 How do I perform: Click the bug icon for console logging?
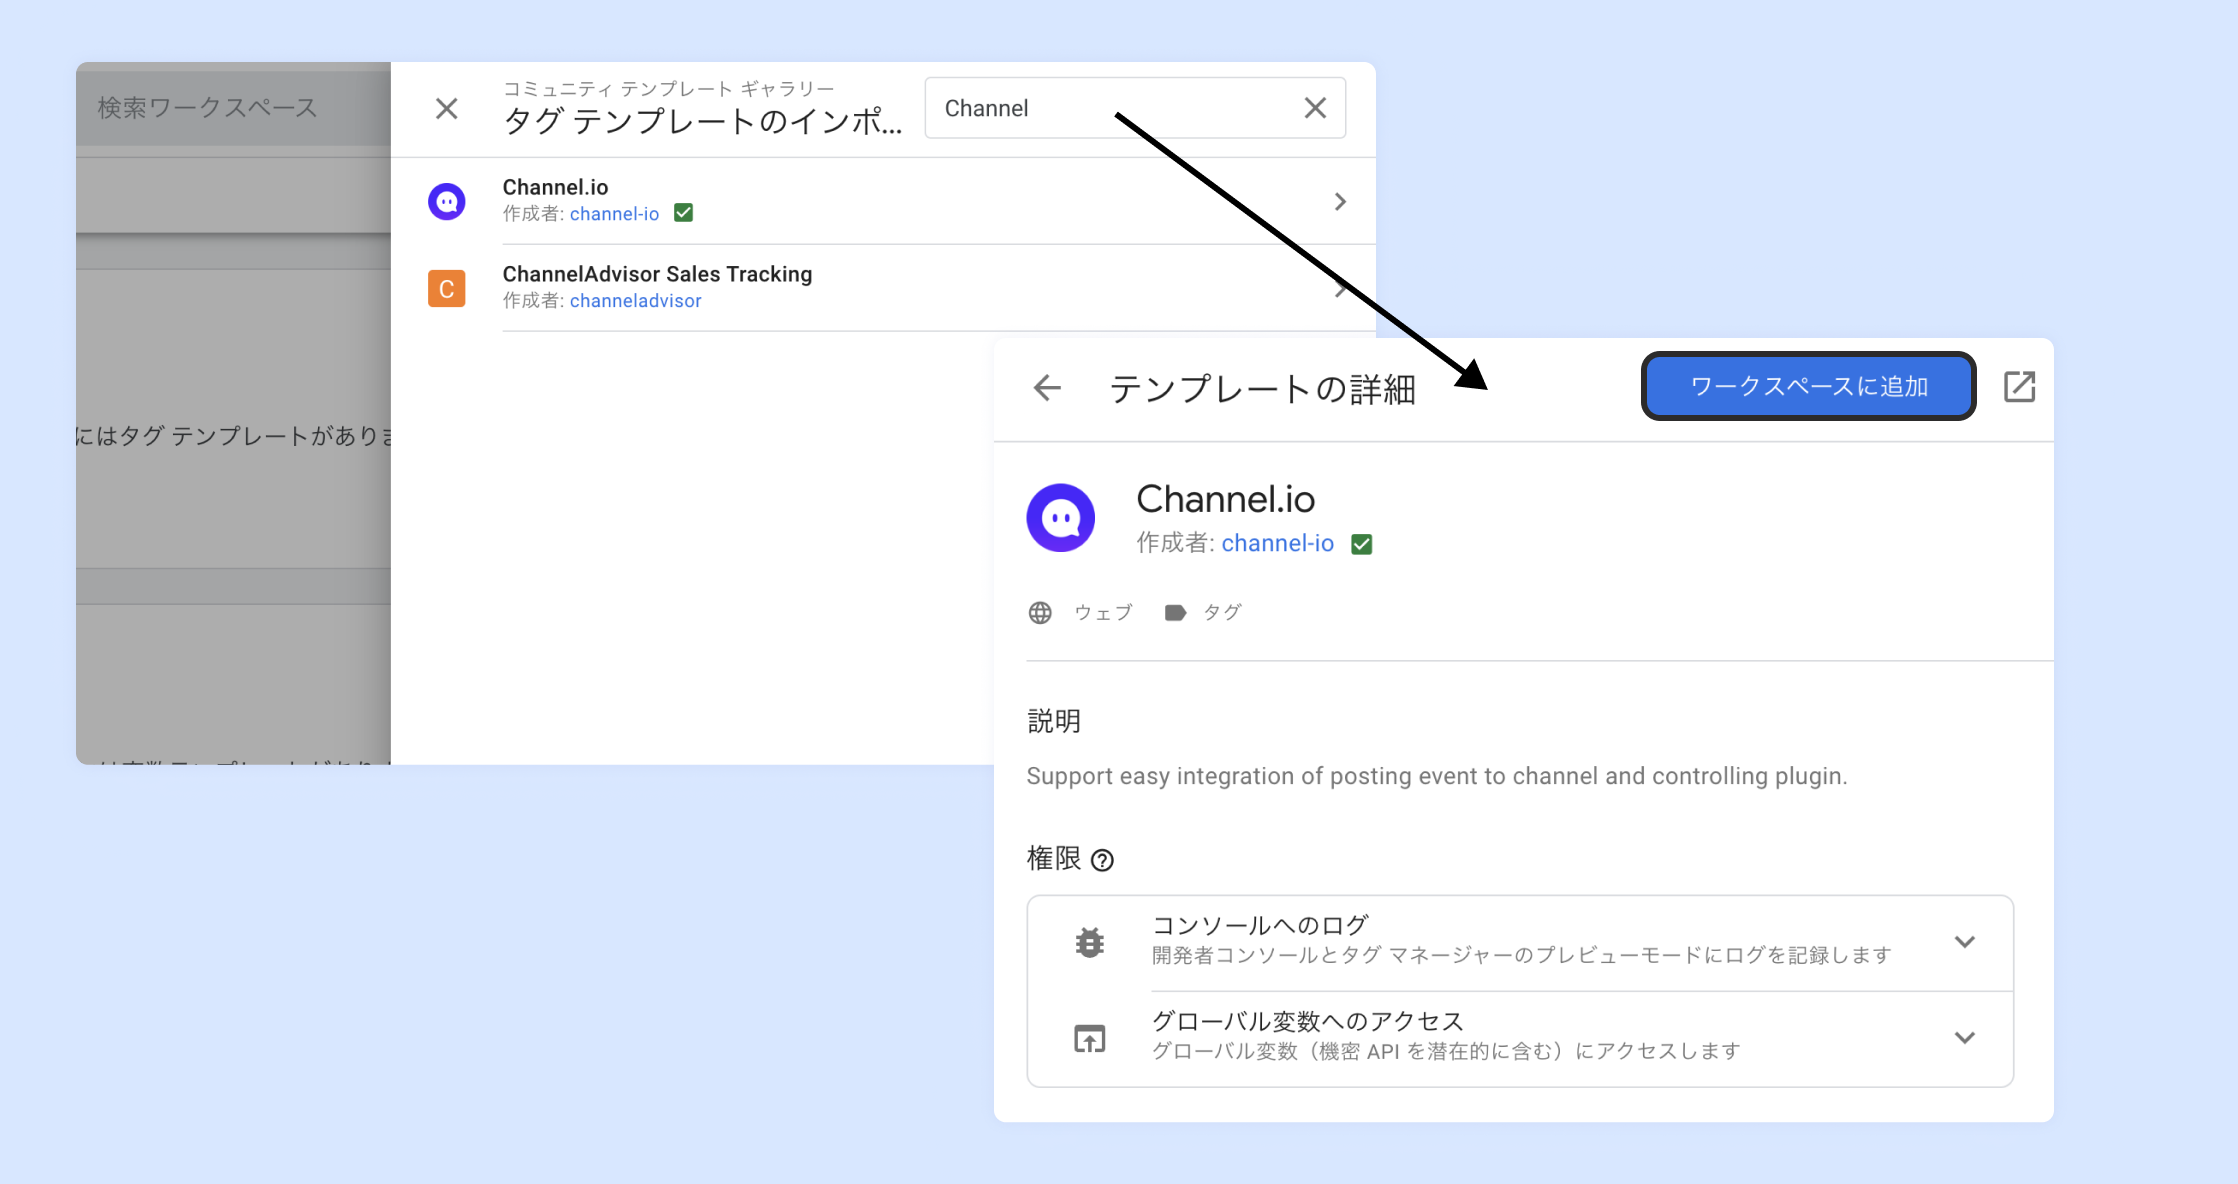point(1089,942)
